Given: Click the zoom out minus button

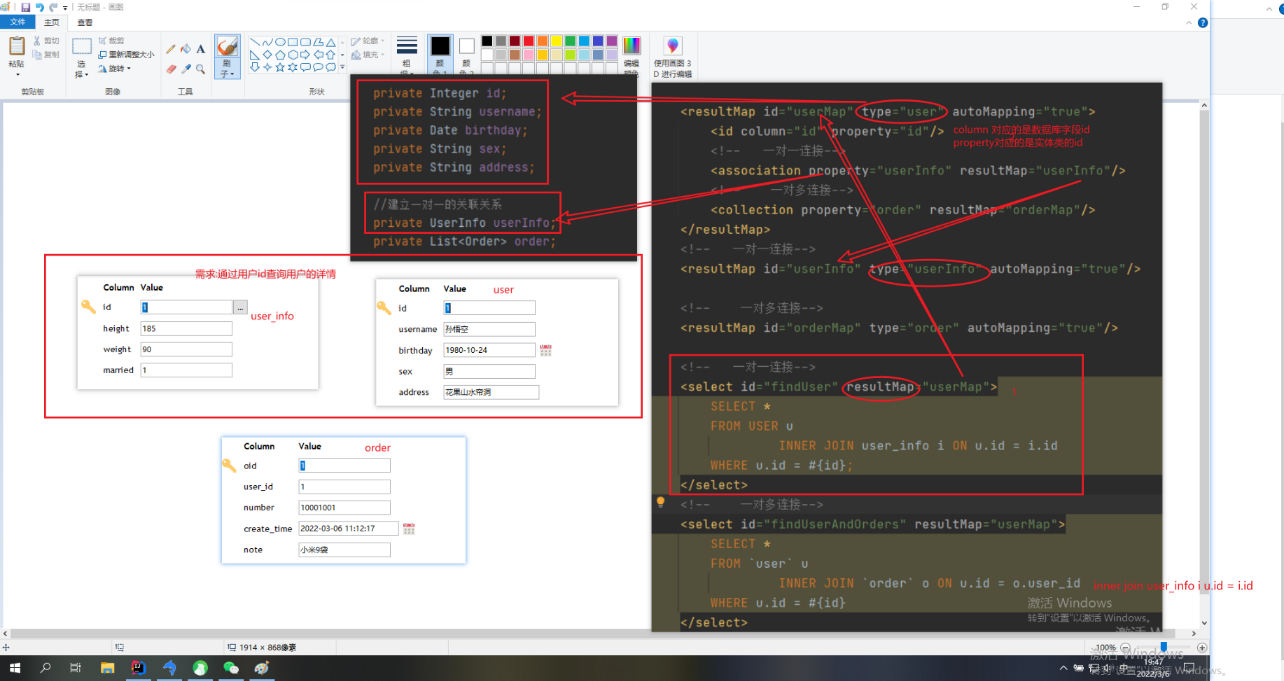Looking at the screenshot, I should 1125,648.
